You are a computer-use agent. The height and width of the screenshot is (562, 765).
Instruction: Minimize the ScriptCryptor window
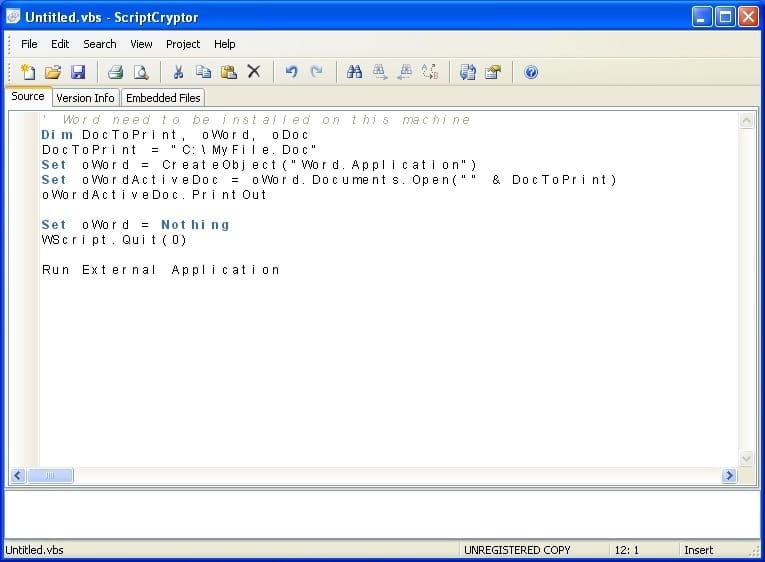(x=702, y=17)
